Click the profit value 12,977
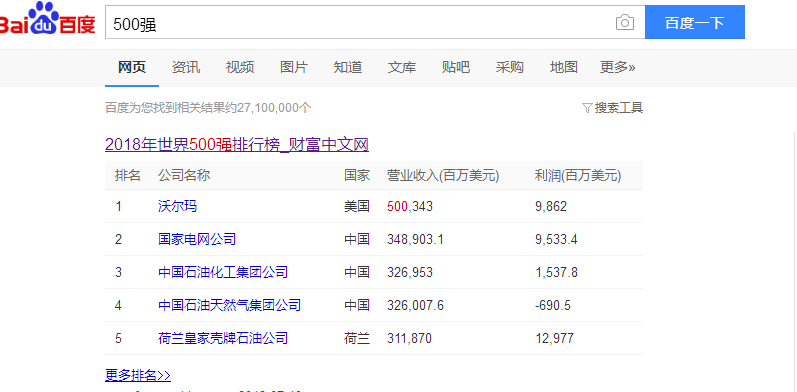Screen dimensions: 797x392 pyautogui.click(x=555, y=338)
